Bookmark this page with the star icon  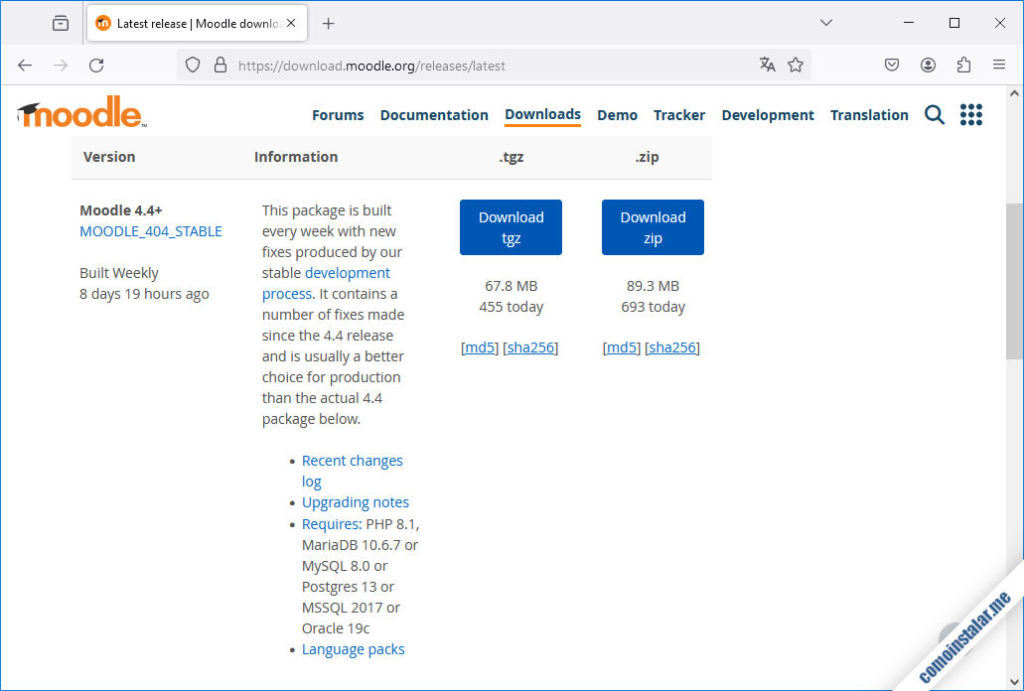pyautogui.click(x=796, y=64)
